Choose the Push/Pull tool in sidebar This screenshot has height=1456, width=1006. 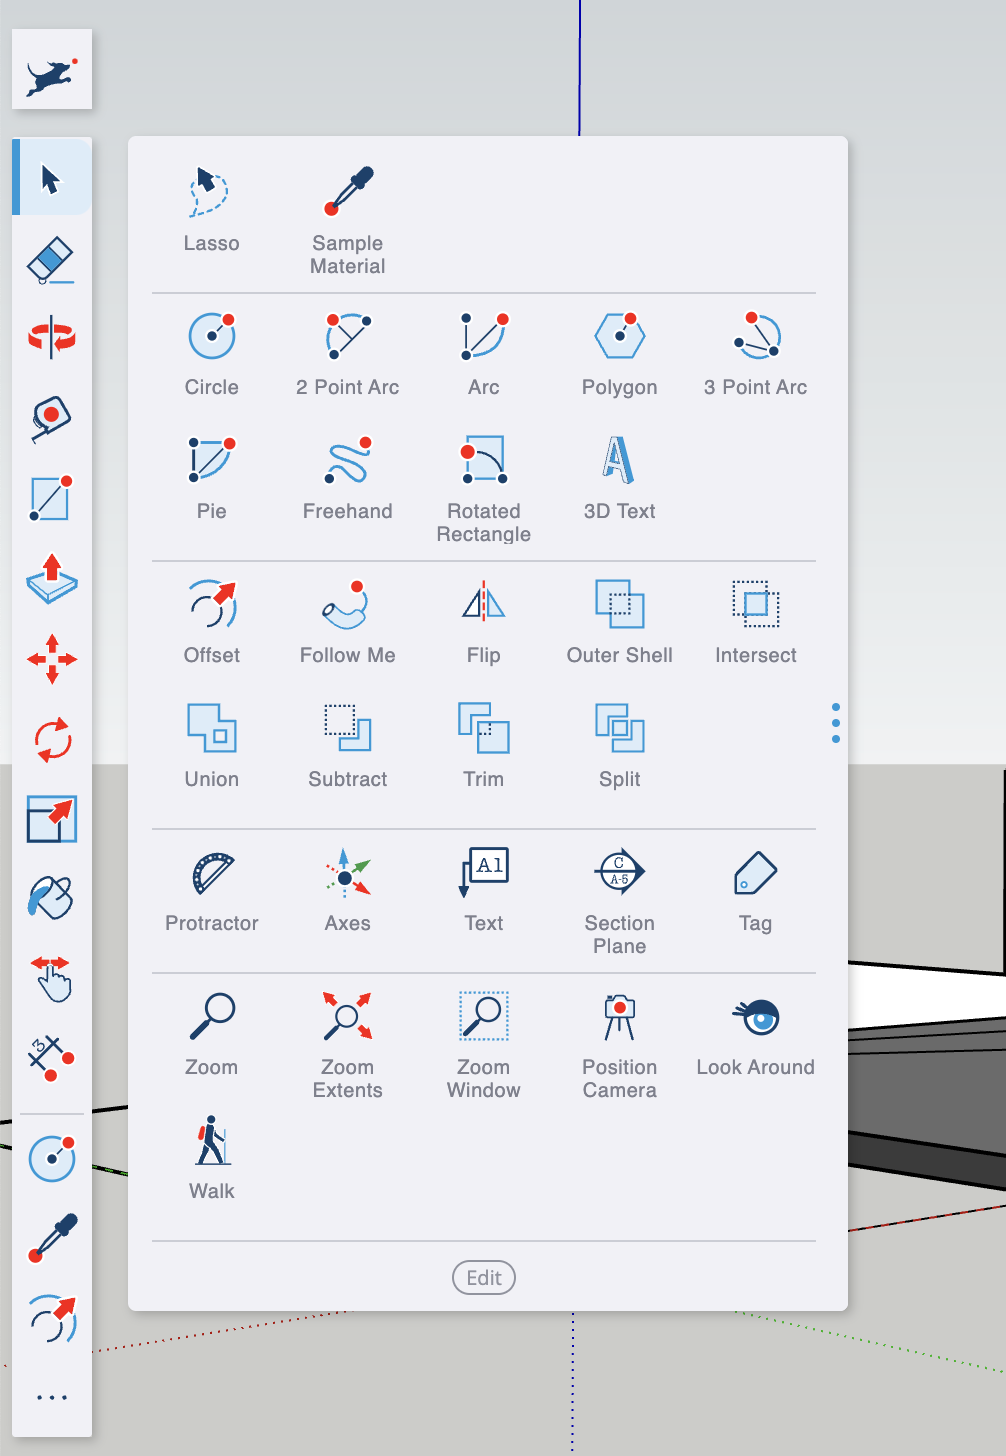52,579
